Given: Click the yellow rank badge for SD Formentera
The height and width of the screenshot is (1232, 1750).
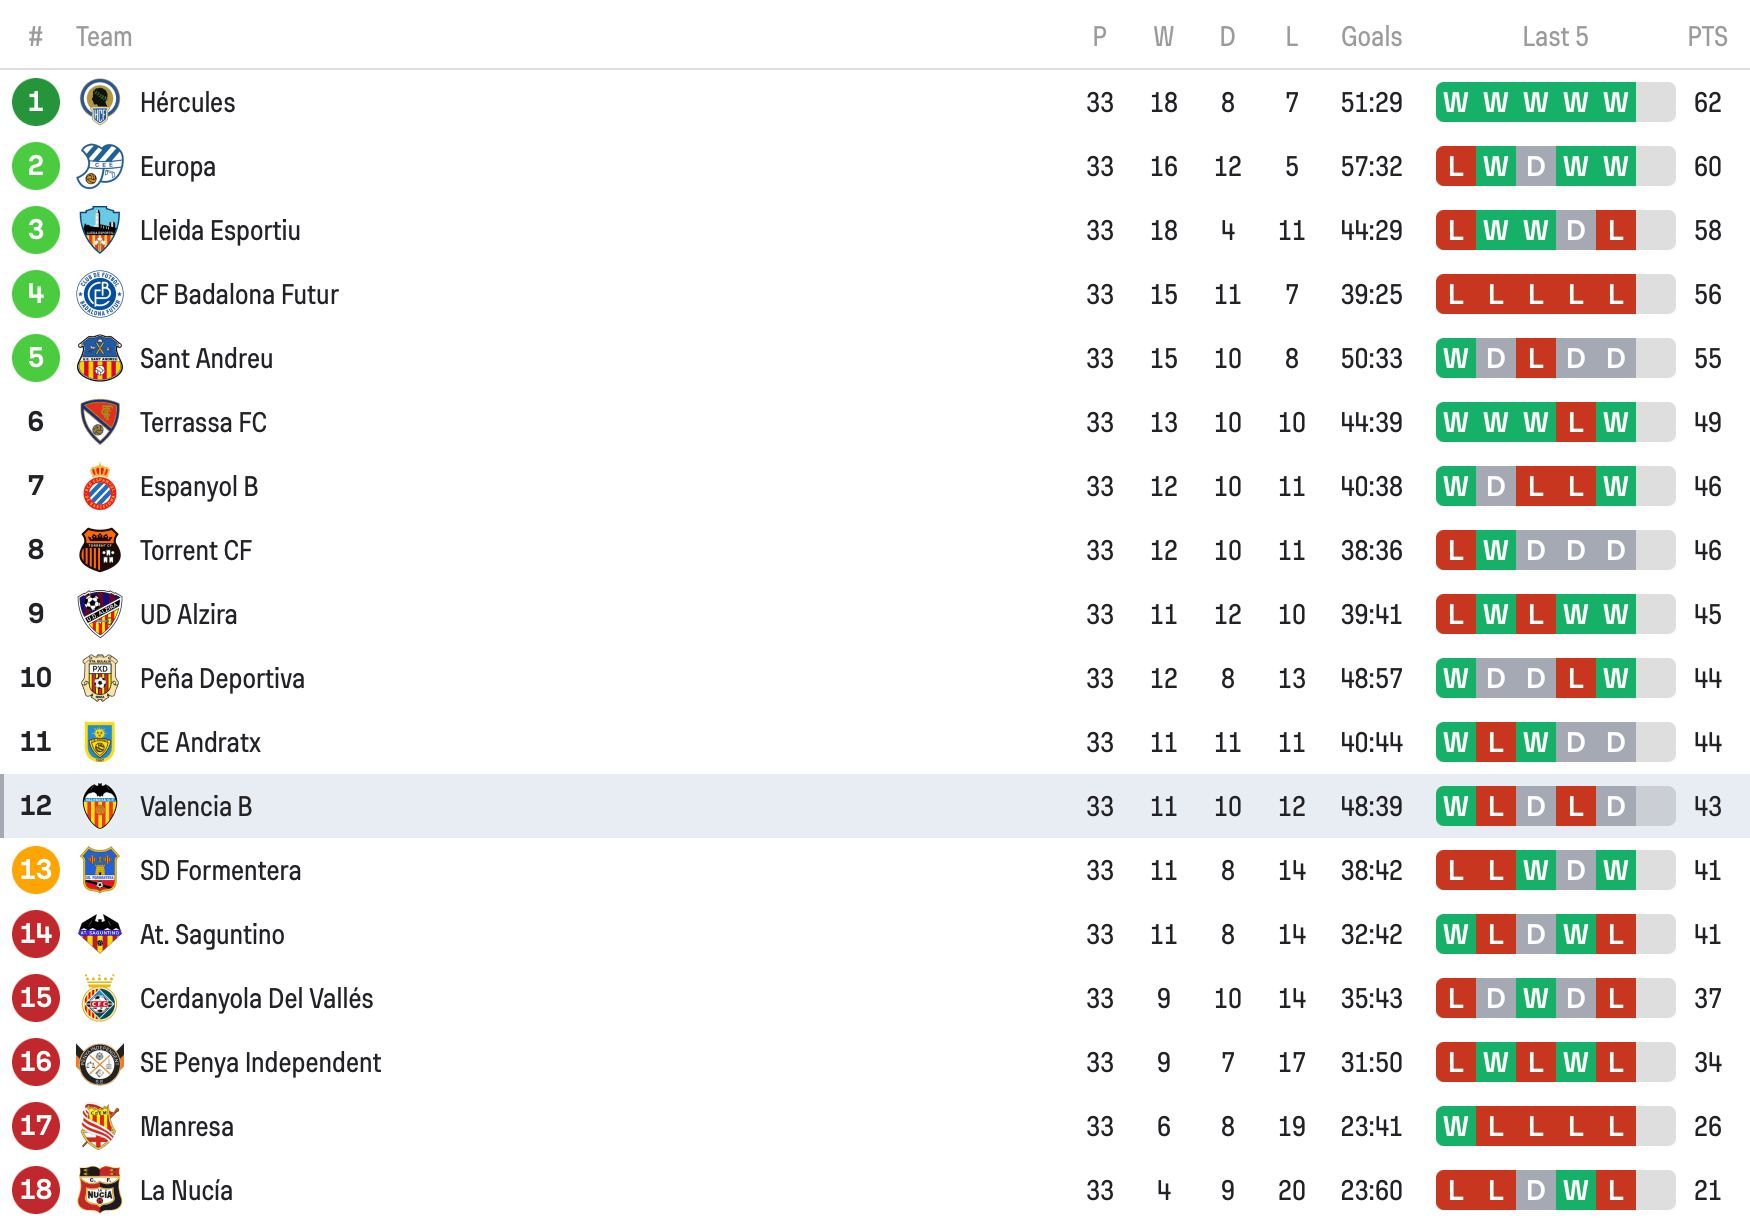Looking at the screenshot, I should [36, 870].
